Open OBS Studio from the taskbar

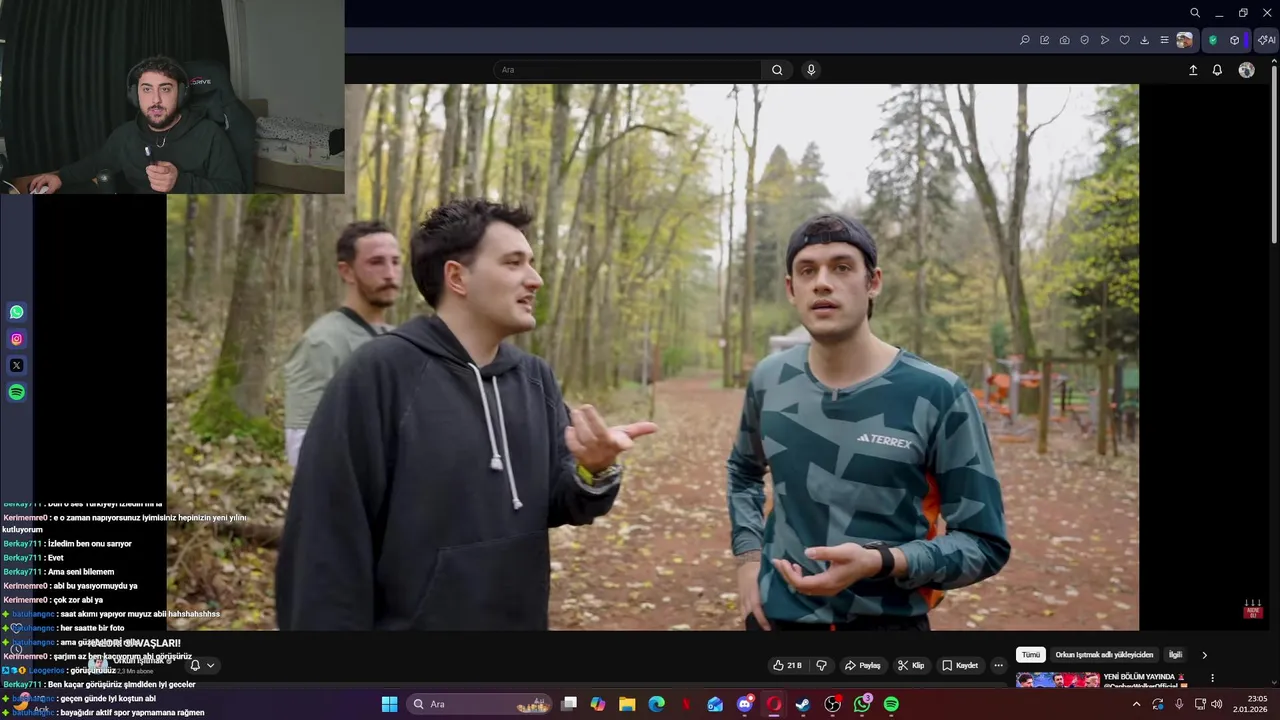[832, 704]
